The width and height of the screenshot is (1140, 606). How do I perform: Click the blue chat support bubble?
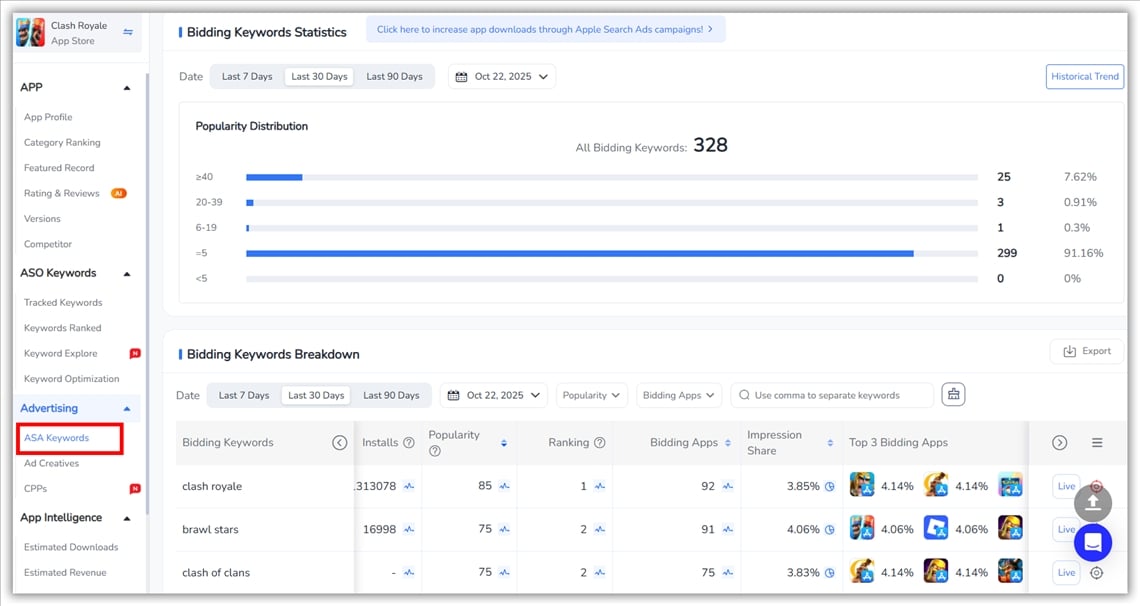[x=1092, y=542]
